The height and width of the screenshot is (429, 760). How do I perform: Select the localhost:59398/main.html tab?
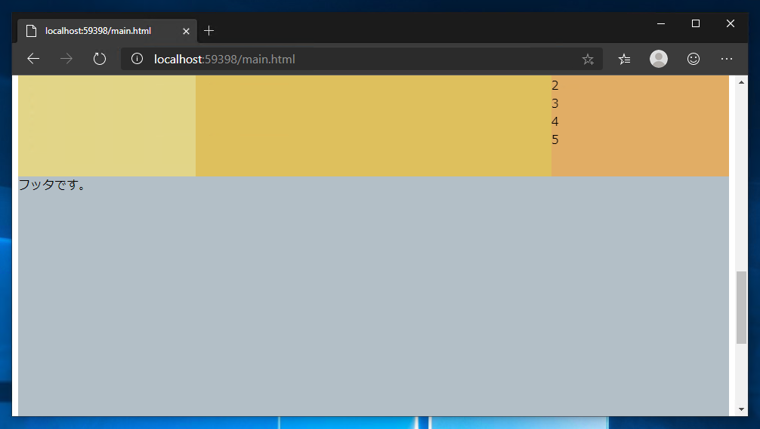pyautogui.click(x=107, y=31)
